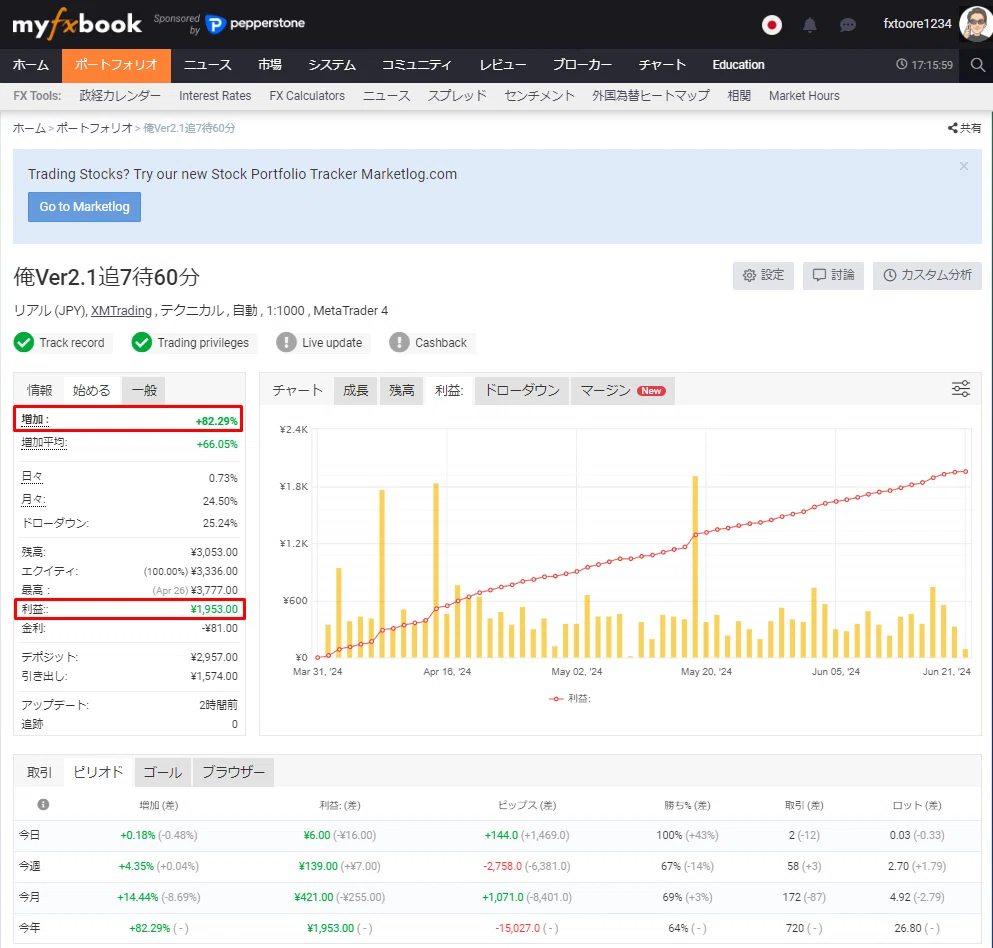Switch to 取引 tab
The image size is (993, 948).
click(39, 773)
